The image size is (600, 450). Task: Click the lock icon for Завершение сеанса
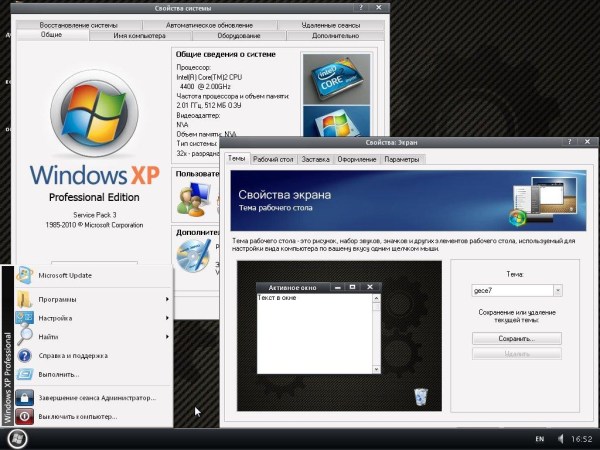coord(25,397)
